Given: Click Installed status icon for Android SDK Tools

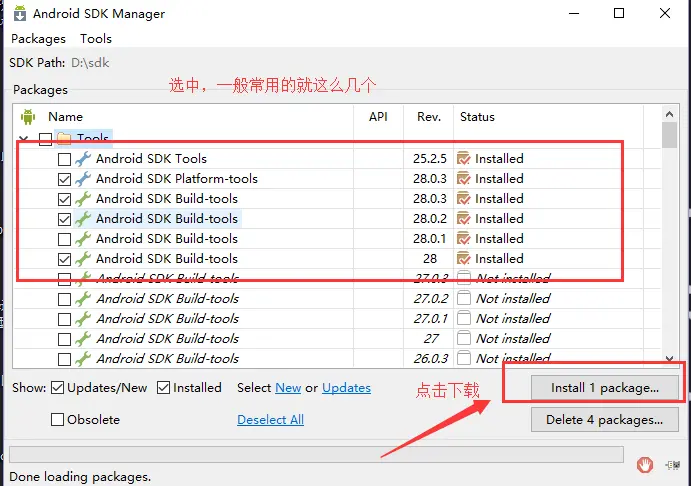Looking at the screenshot, I should (464, 159).
